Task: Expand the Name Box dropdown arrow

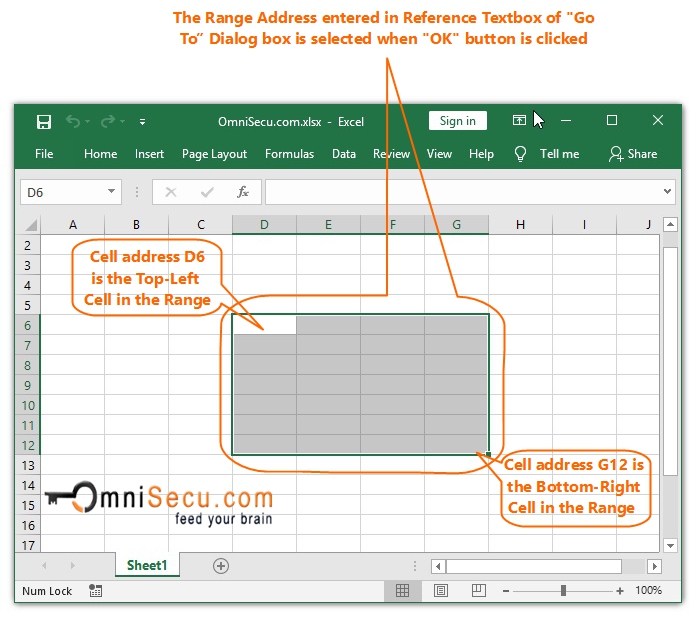Action: click(111, 191)
